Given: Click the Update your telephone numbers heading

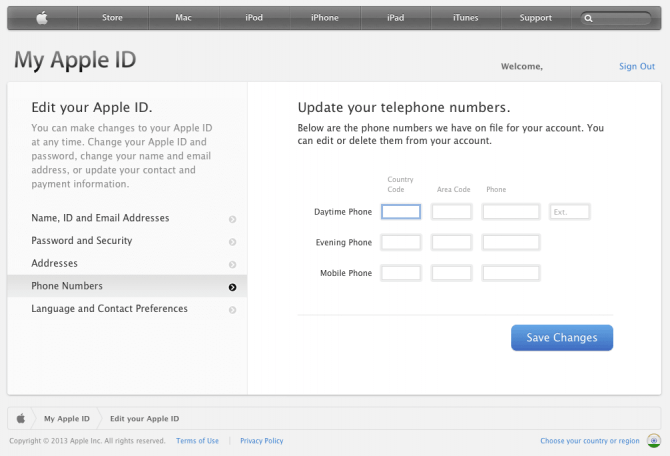Looking at the screenshot, I should click(404, 107).
